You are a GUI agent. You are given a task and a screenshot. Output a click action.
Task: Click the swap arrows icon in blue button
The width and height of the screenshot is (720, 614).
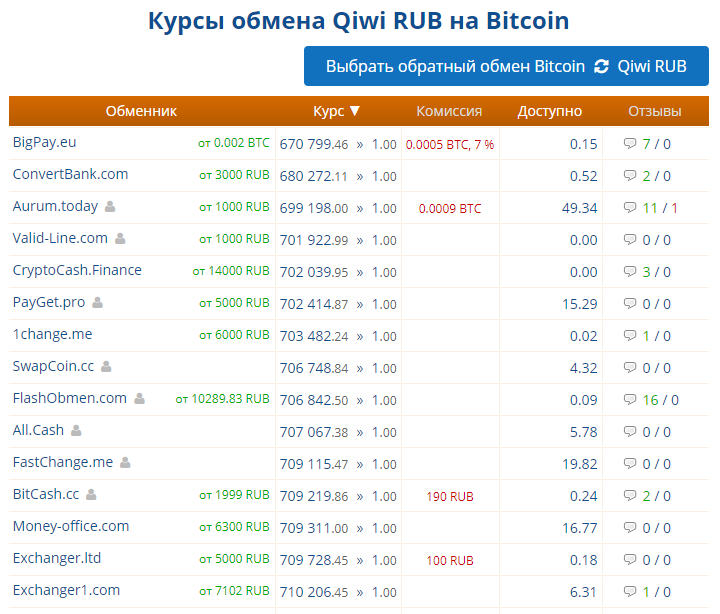[601, 67]
